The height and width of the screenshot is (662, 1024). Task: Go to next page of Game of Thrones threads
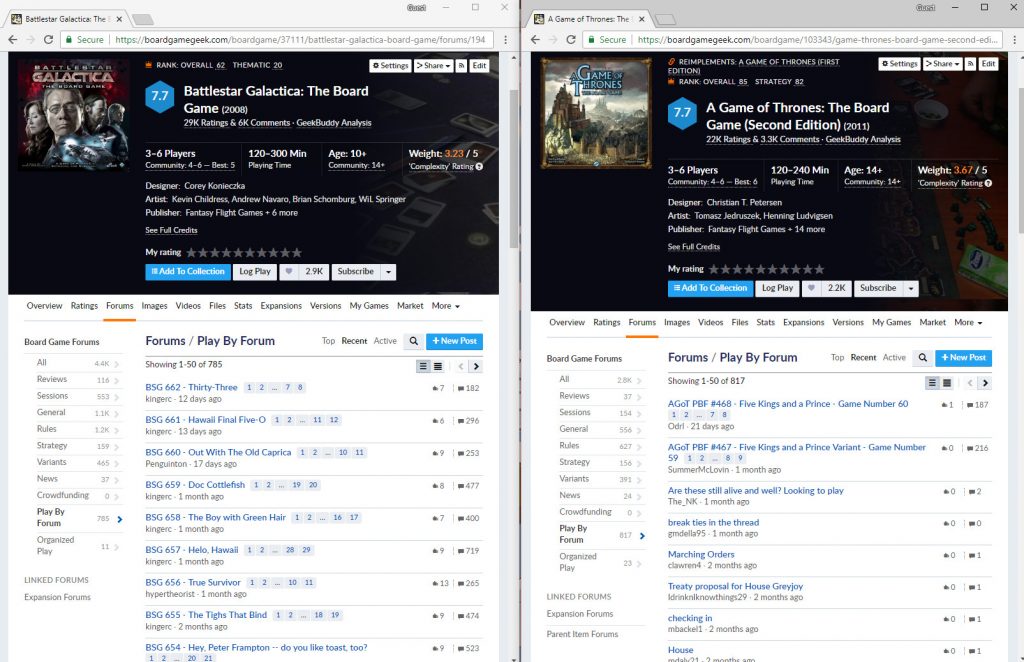(985, 383)
